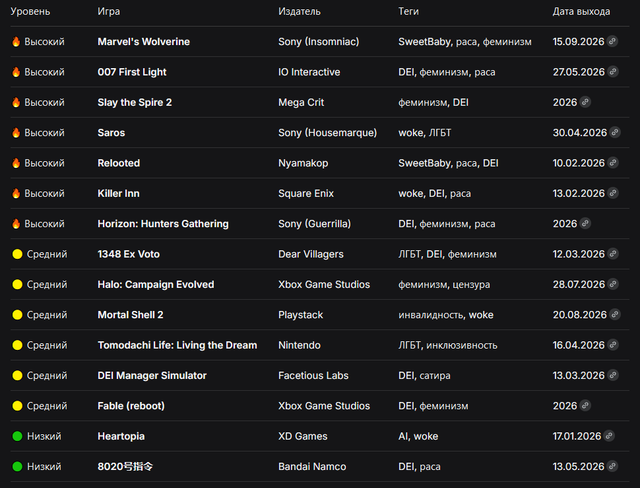Click tags 'инвалидность, woke'

(446, 315)
